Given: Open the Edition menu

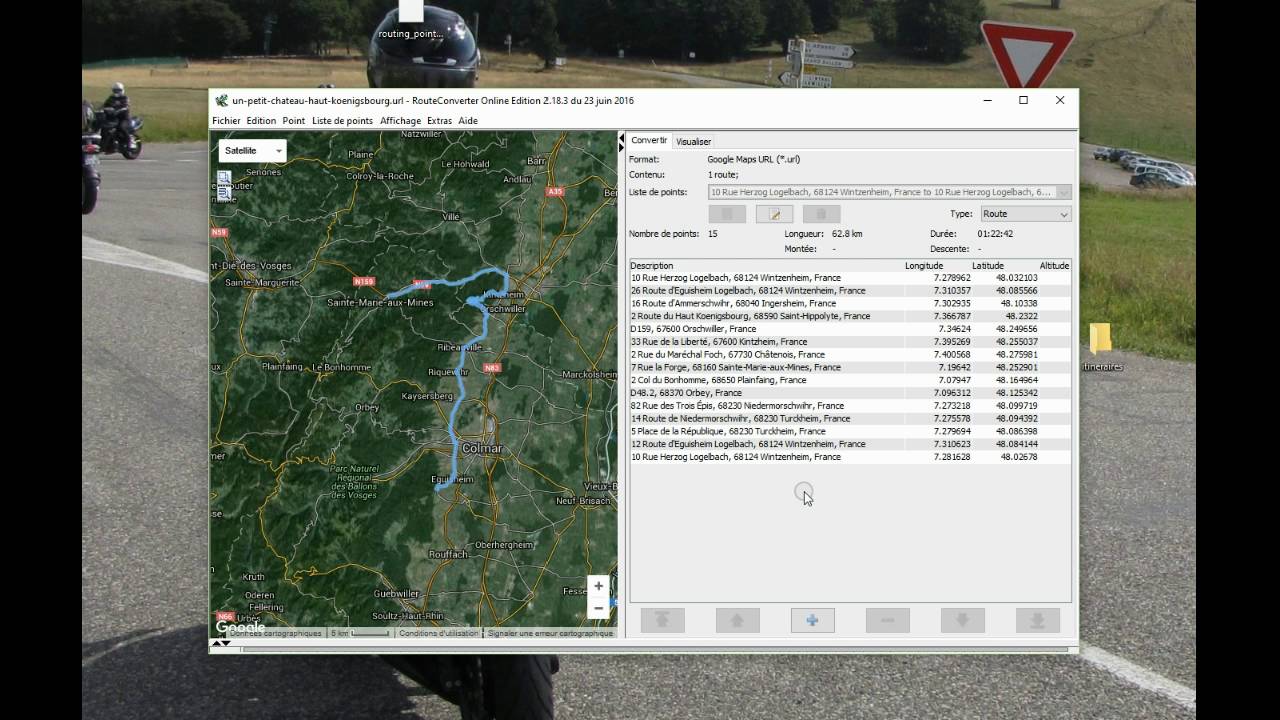Looking at the screenshot, I should click(261, 121).
